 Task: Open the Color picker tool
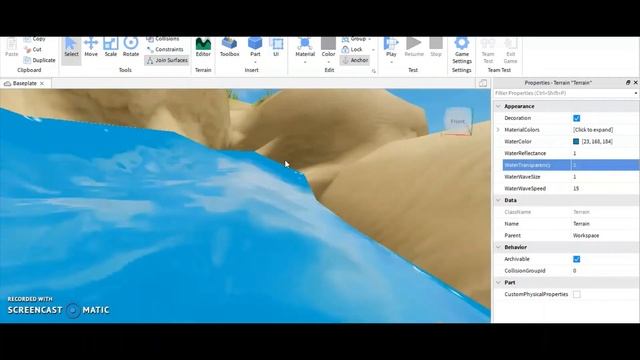click(328, 47)
